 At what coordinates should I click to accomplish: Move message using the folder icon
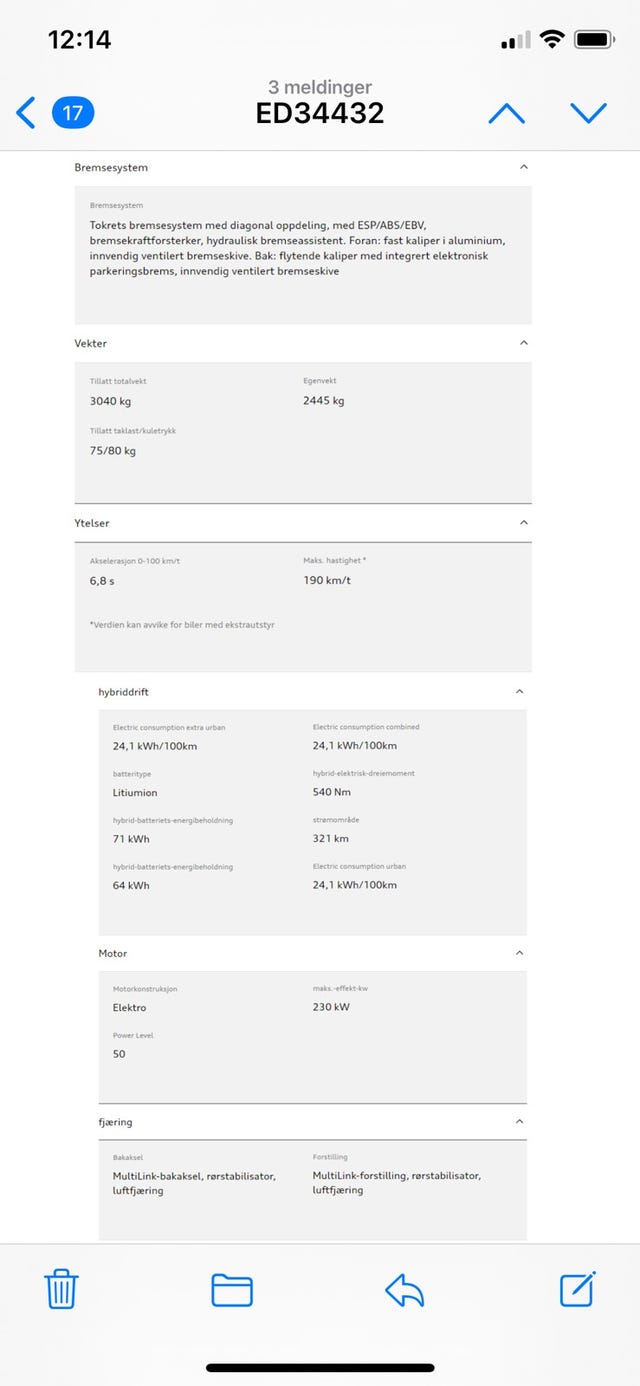point(232,1290)
